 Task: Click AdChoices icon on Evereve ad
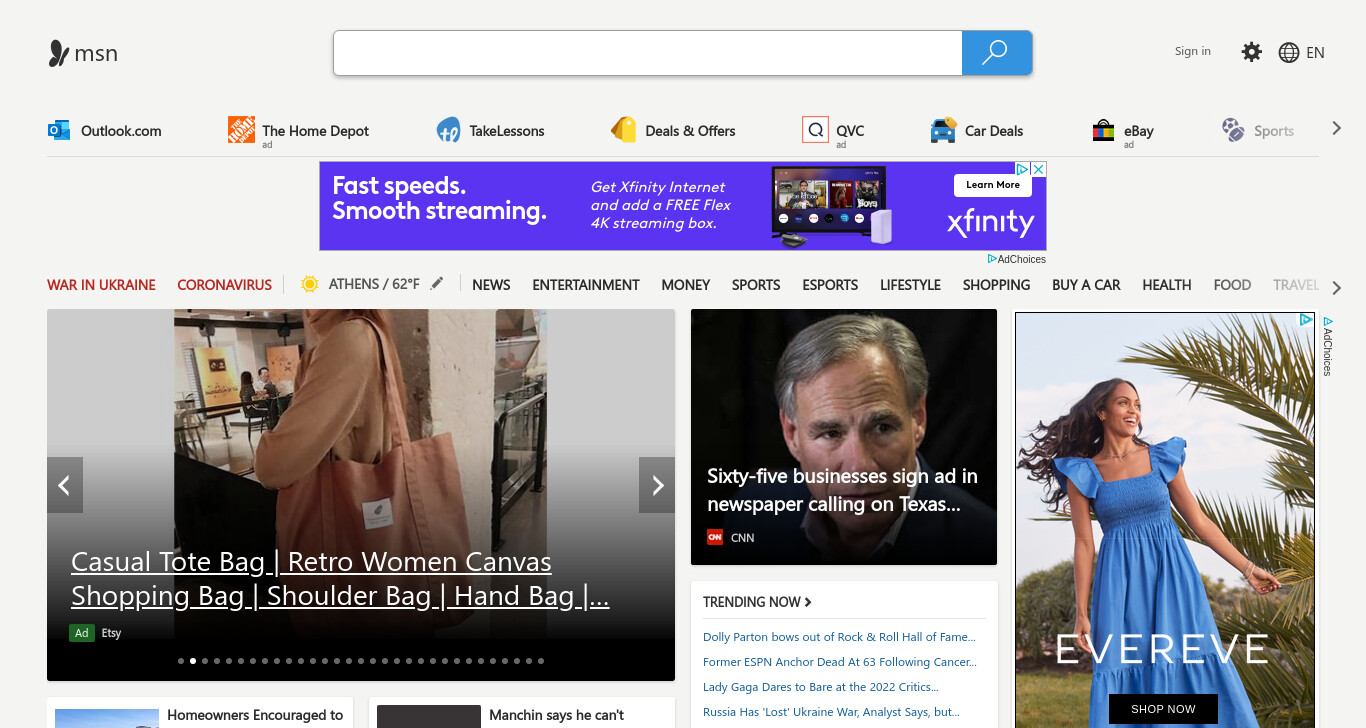(x=1306, y=320)
